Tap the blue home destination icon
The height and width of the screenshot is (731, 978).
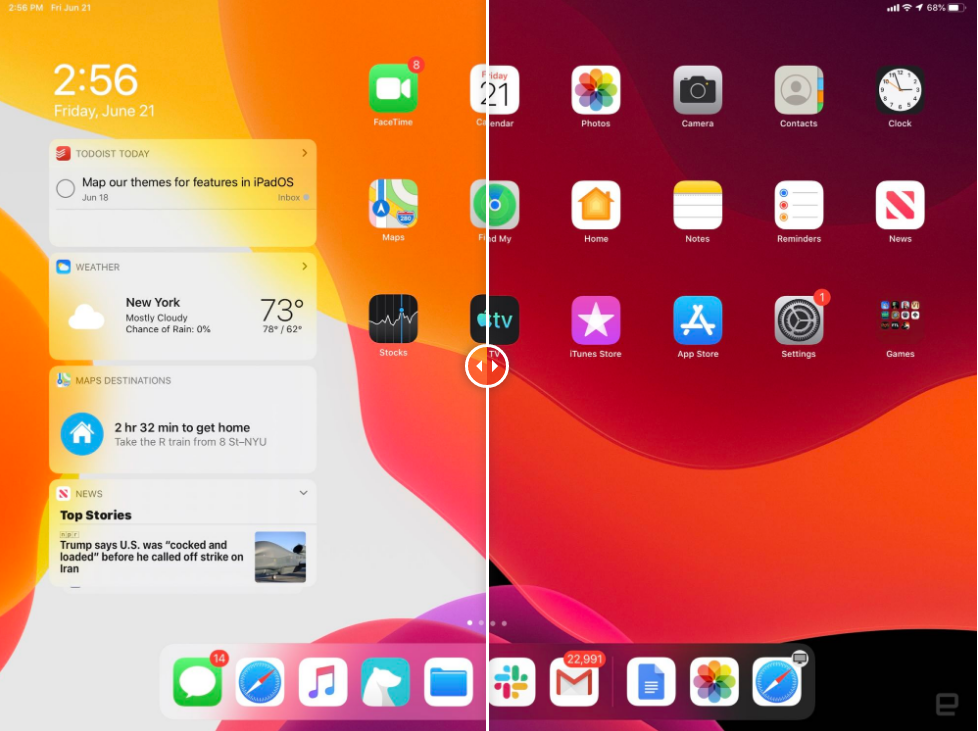(x=82, y=433)
